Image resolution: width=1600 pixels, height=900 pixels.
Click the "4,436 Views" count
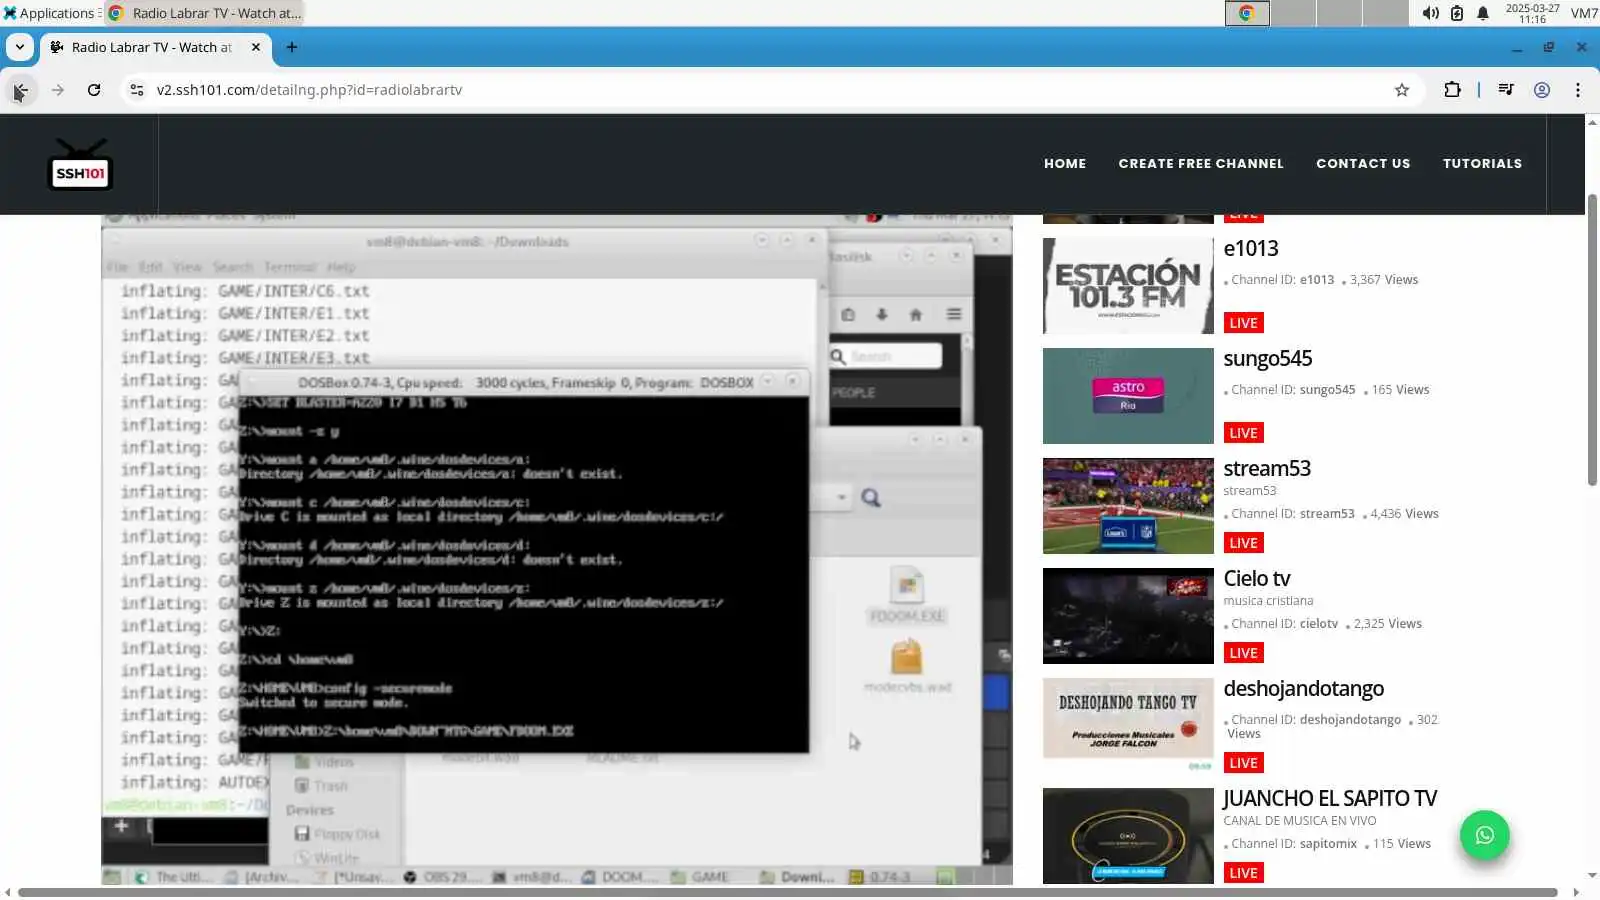(1405, 514)
